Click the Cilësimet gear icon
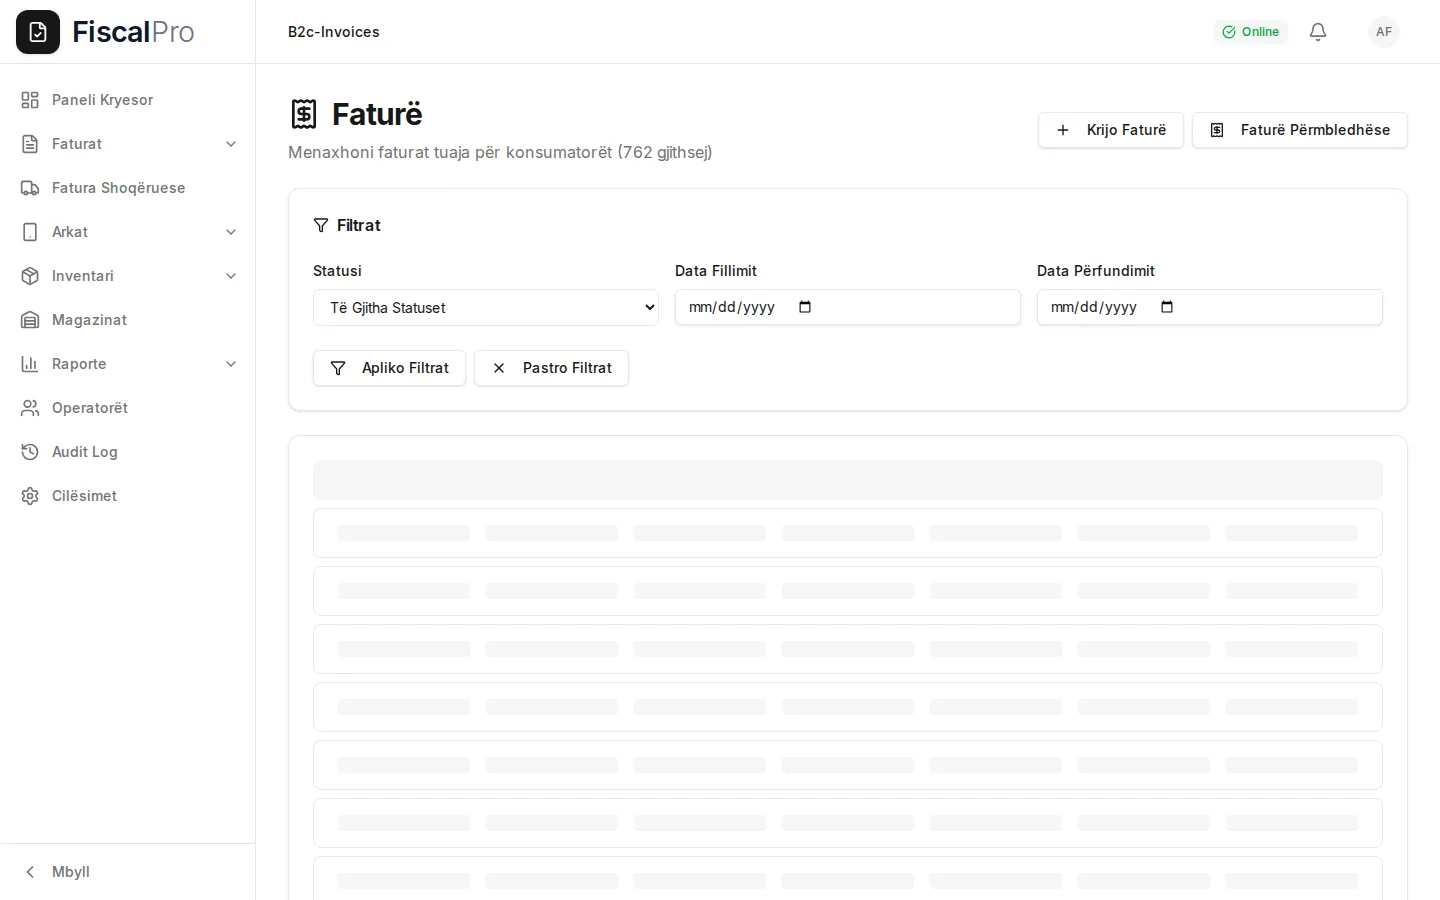This screenshot has height=900, width=1440. click(30, 496)
